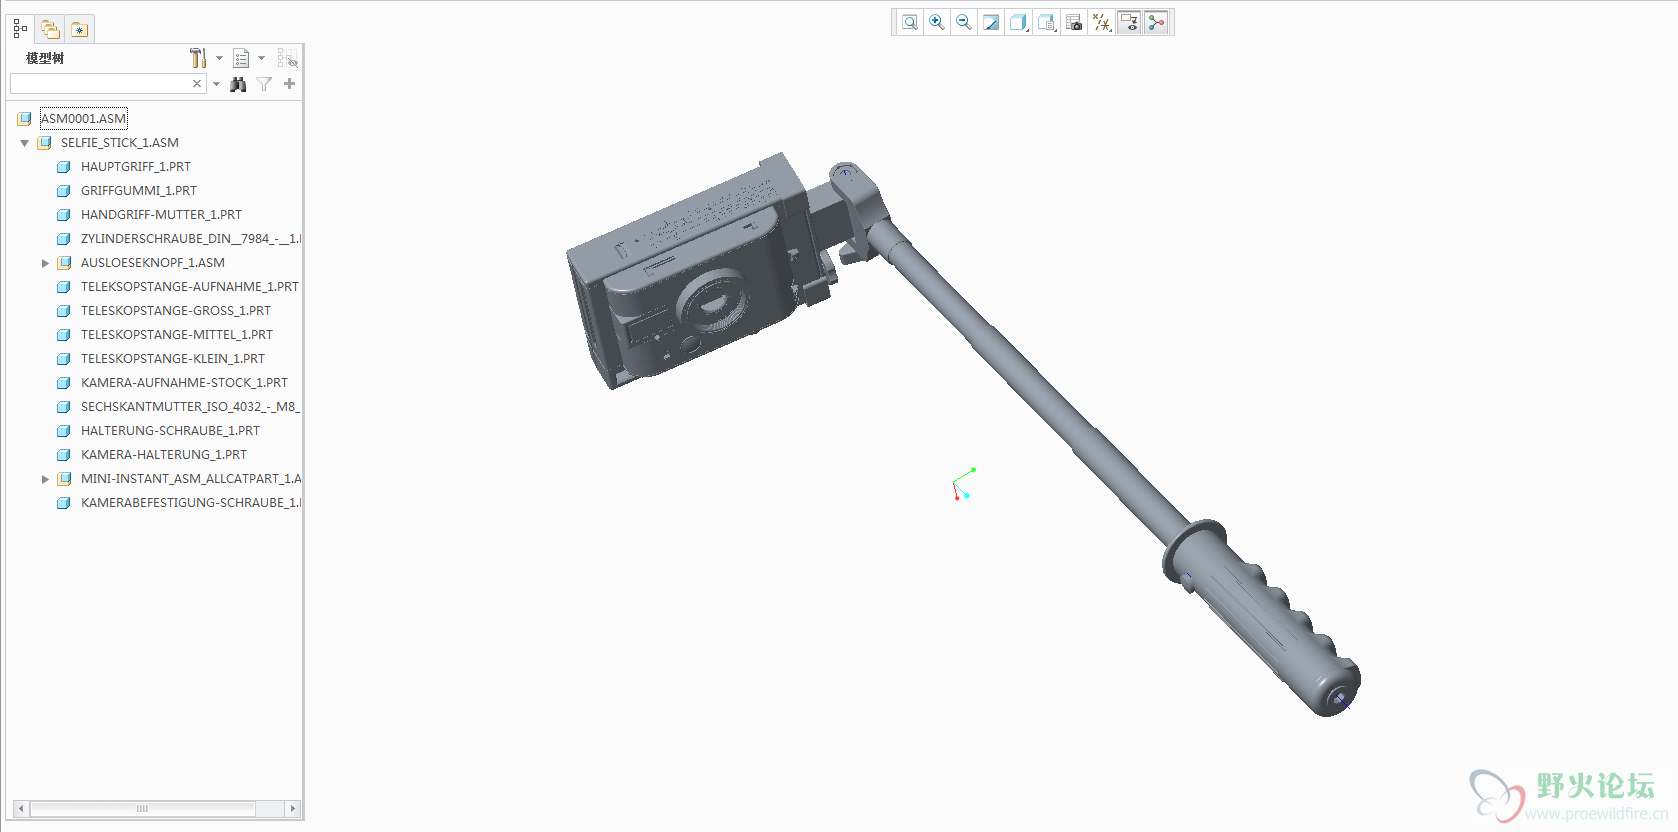Open the View Manager camera icon

[1074, 22]
